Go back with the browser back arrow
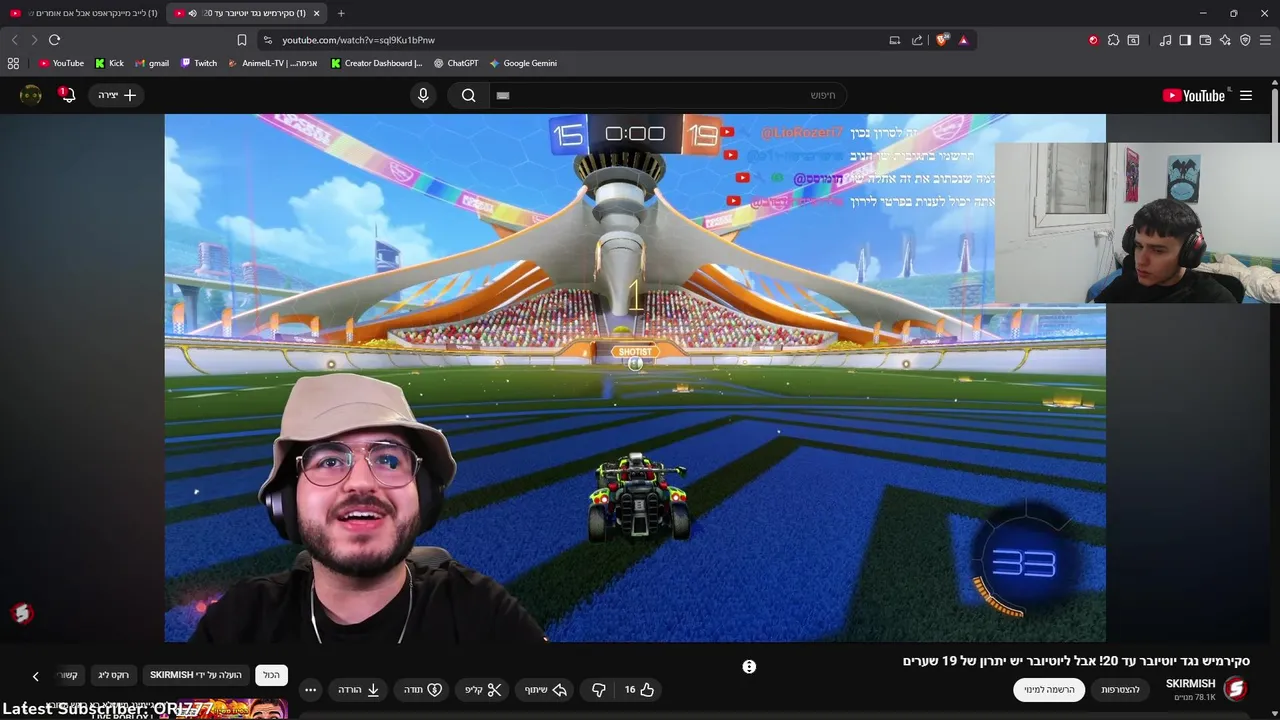Screen dimensions: 1280x720 pos(14,40)
